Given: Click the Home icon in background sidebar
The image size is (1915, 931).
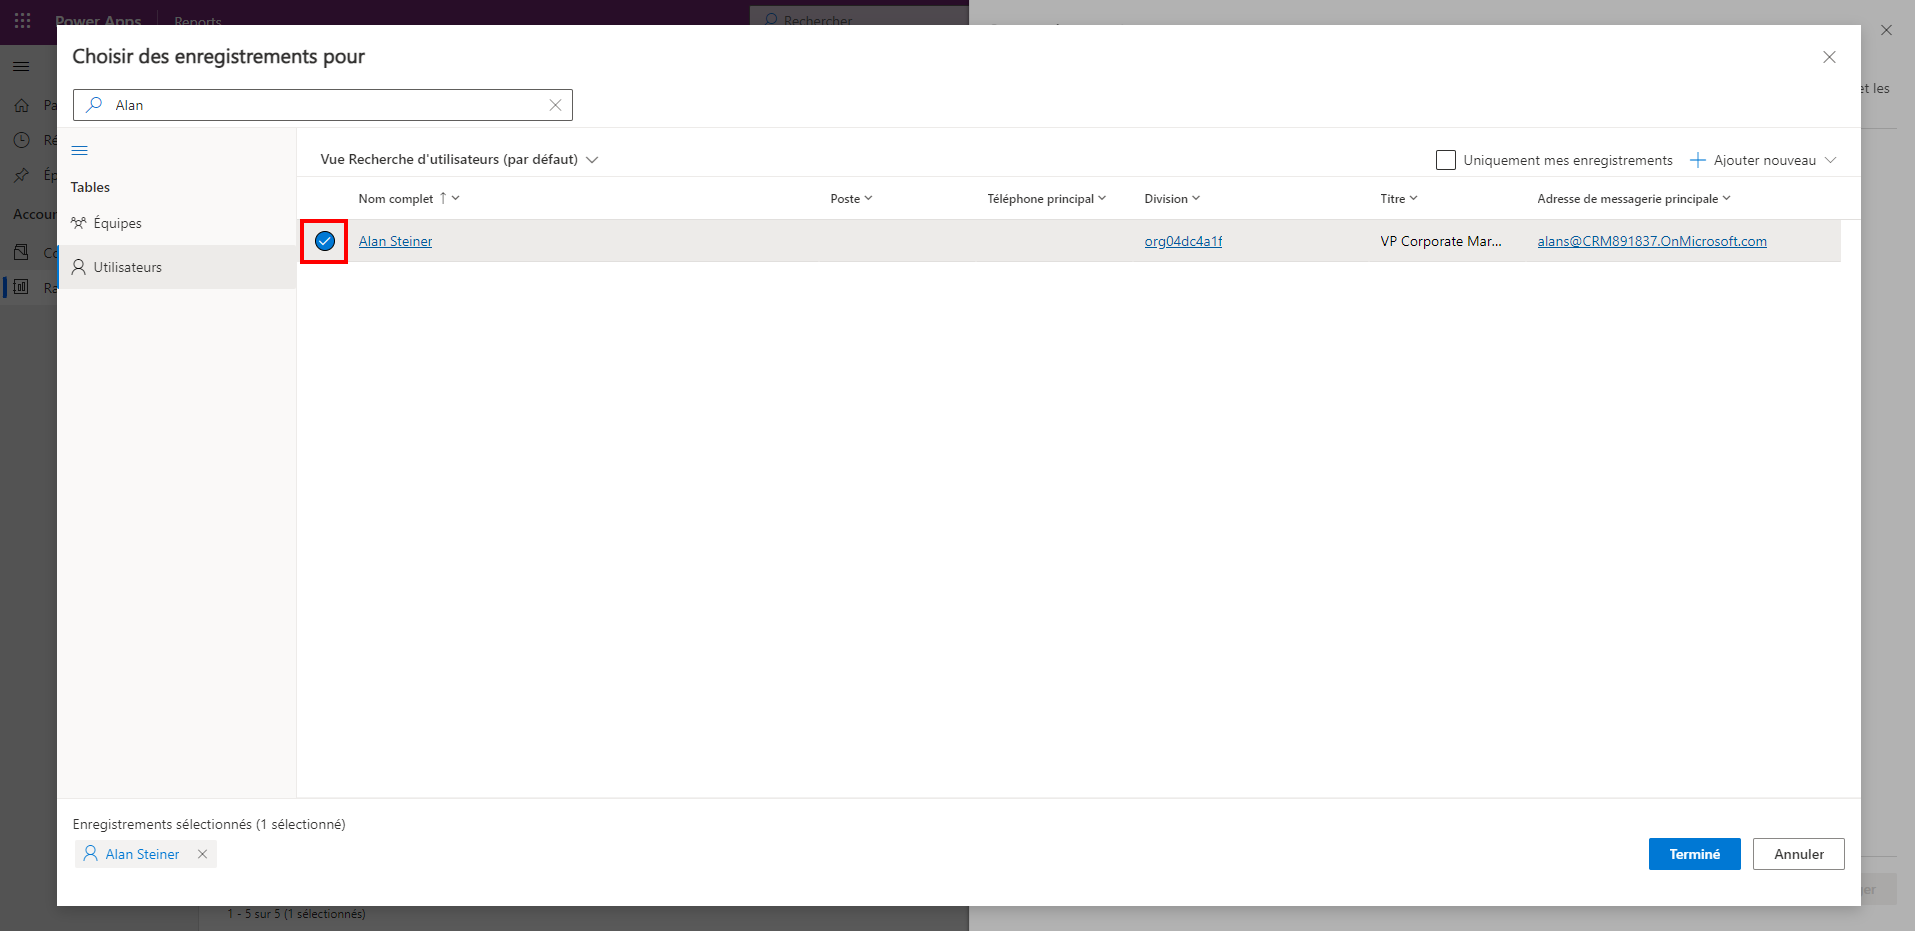Looking at the screenshot, I should pyautogui.click(x=21, y=105).
